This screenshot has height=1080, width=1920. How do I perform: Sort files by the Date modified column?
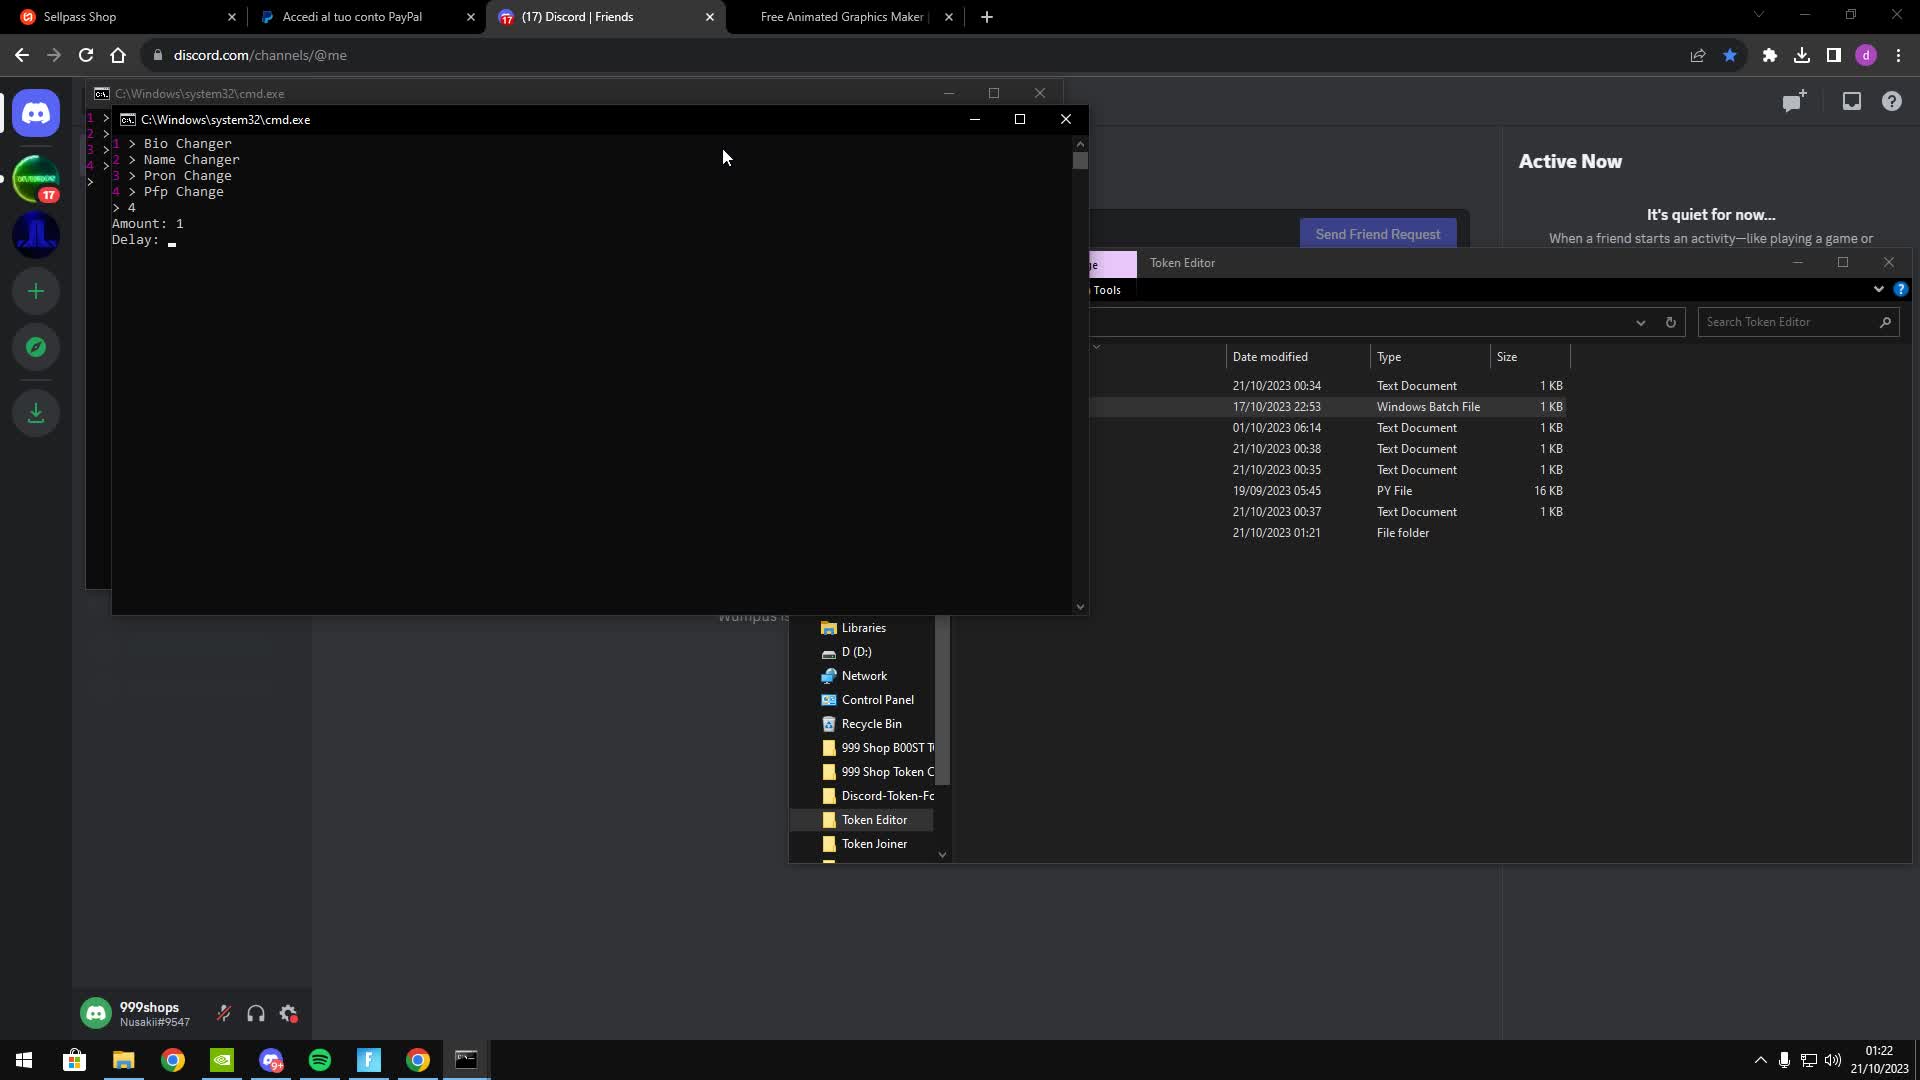(x=1270, y=356)
